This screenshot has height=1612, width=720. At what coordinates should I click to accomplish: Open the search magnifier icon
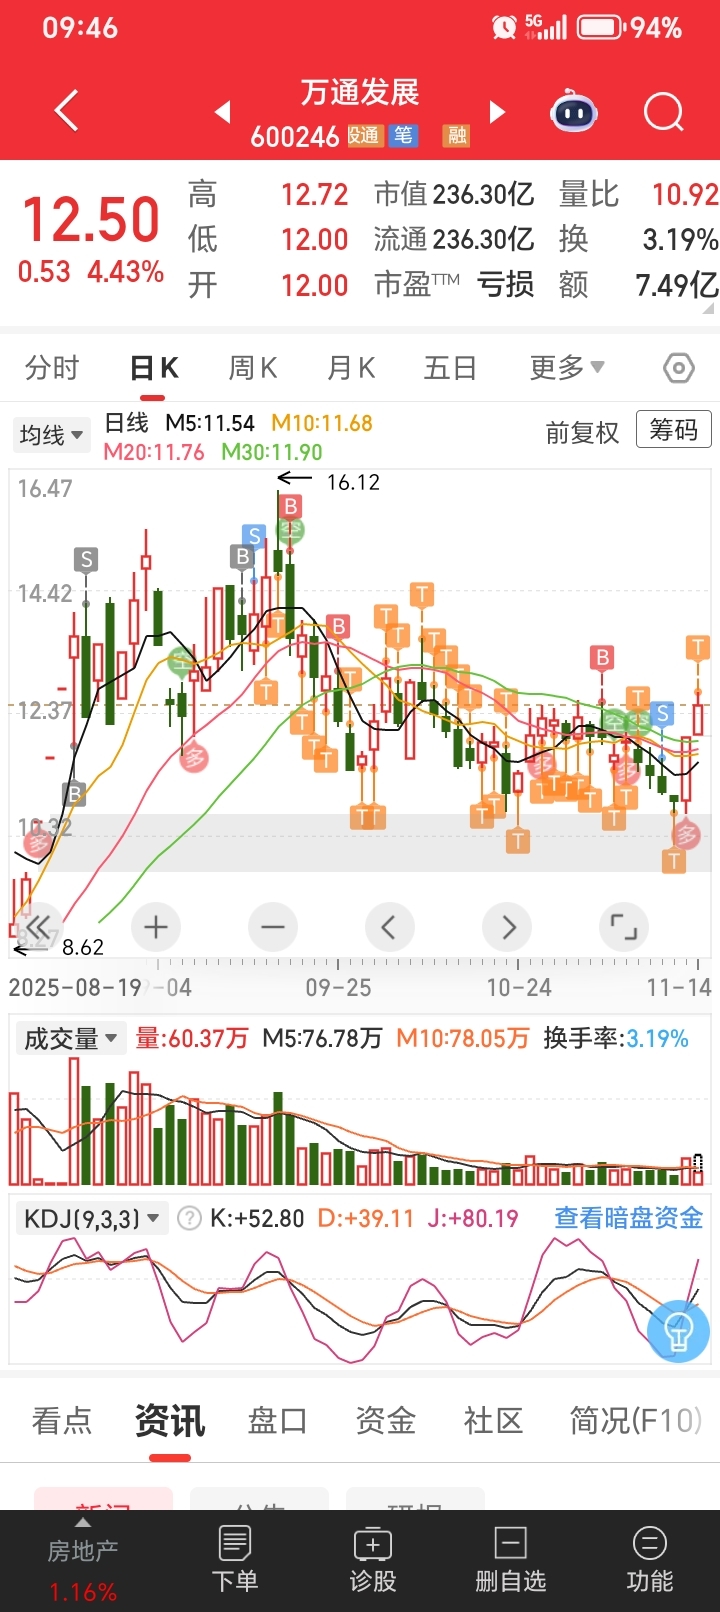coord(663,111)
